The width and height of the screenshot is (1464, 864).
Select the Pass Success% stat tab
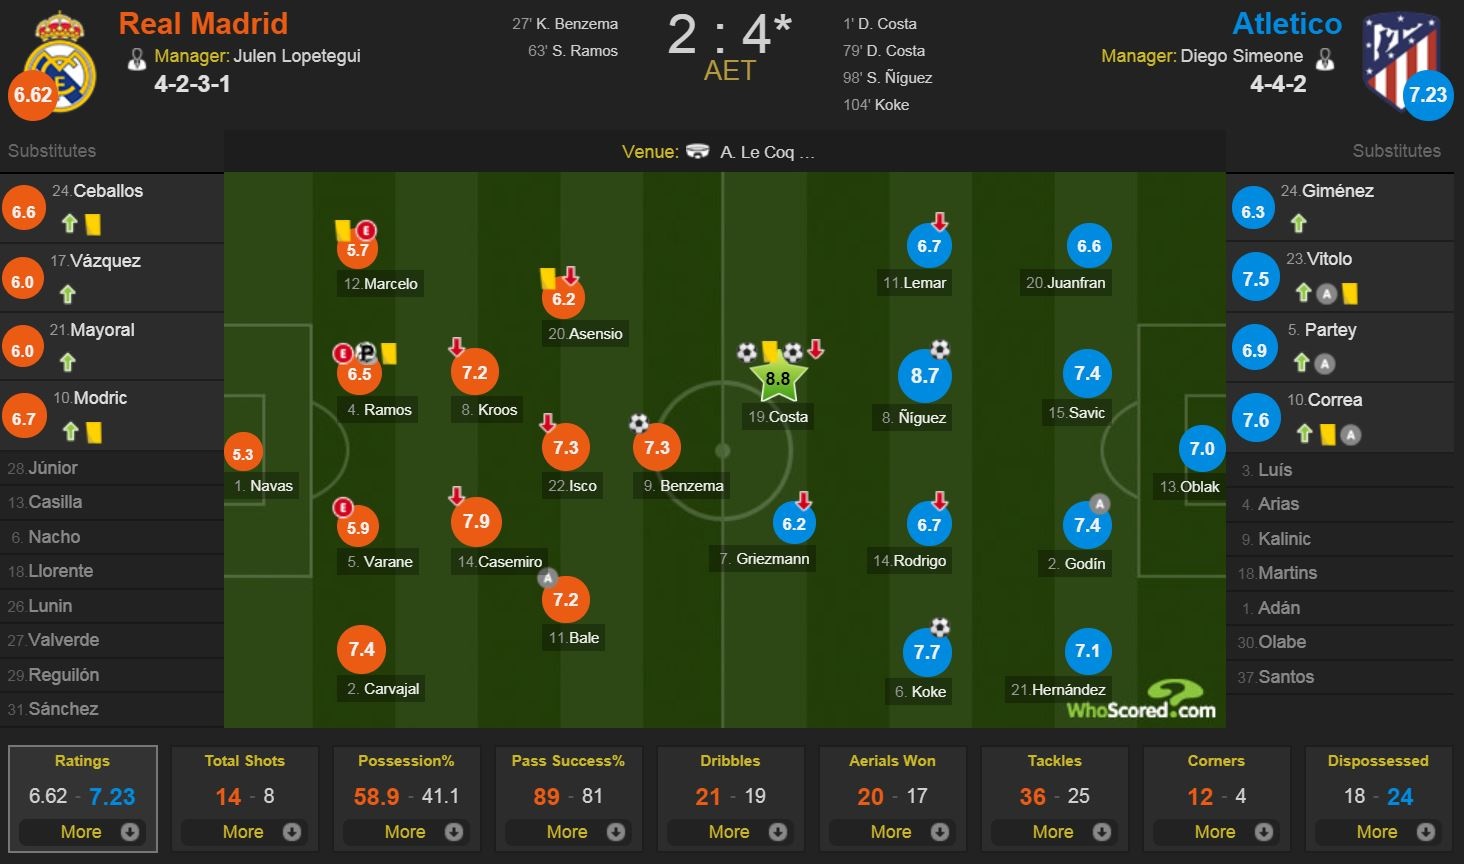(x=568, y=761)
